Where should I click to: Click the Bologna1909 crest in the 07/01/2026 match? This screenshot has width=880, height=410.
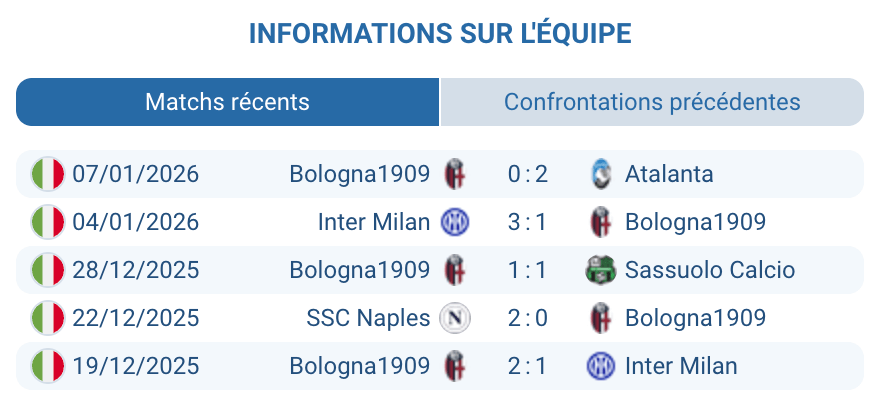tap(455, 174)
